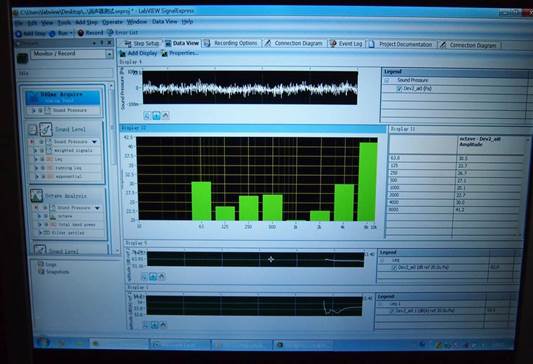Open the Error List from the toolbar
The width and height of the screenshot is (533, 364).
[x=122, y=33]
